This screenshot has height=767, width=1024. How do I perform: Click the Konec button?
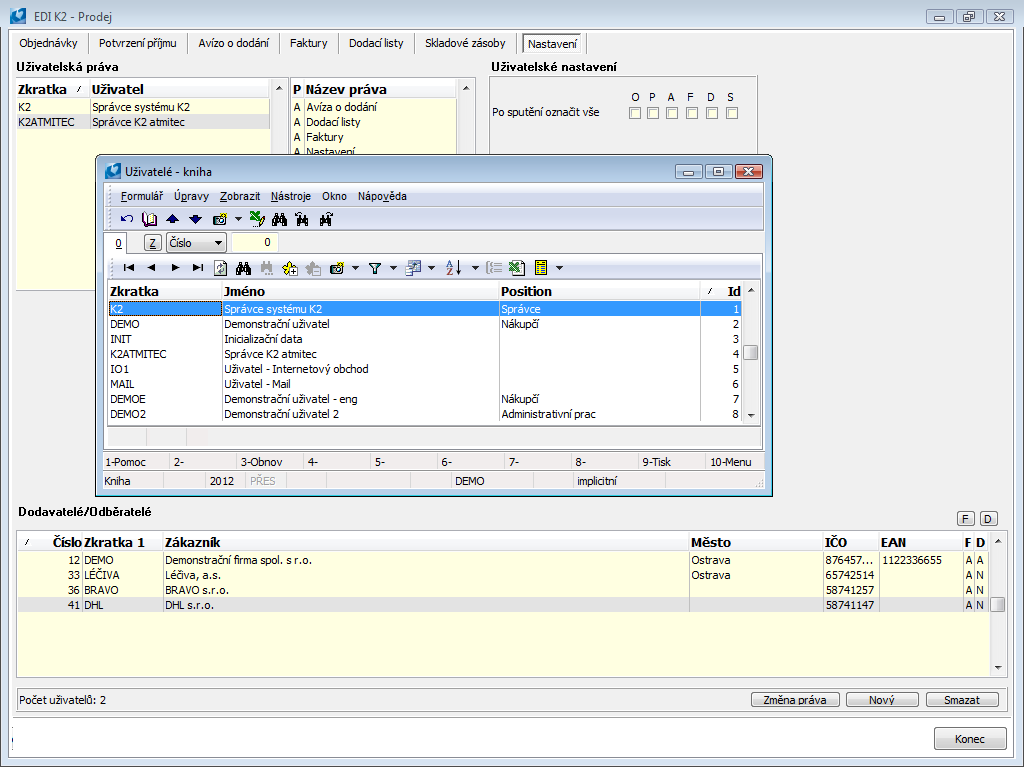[x=970, y=739]
